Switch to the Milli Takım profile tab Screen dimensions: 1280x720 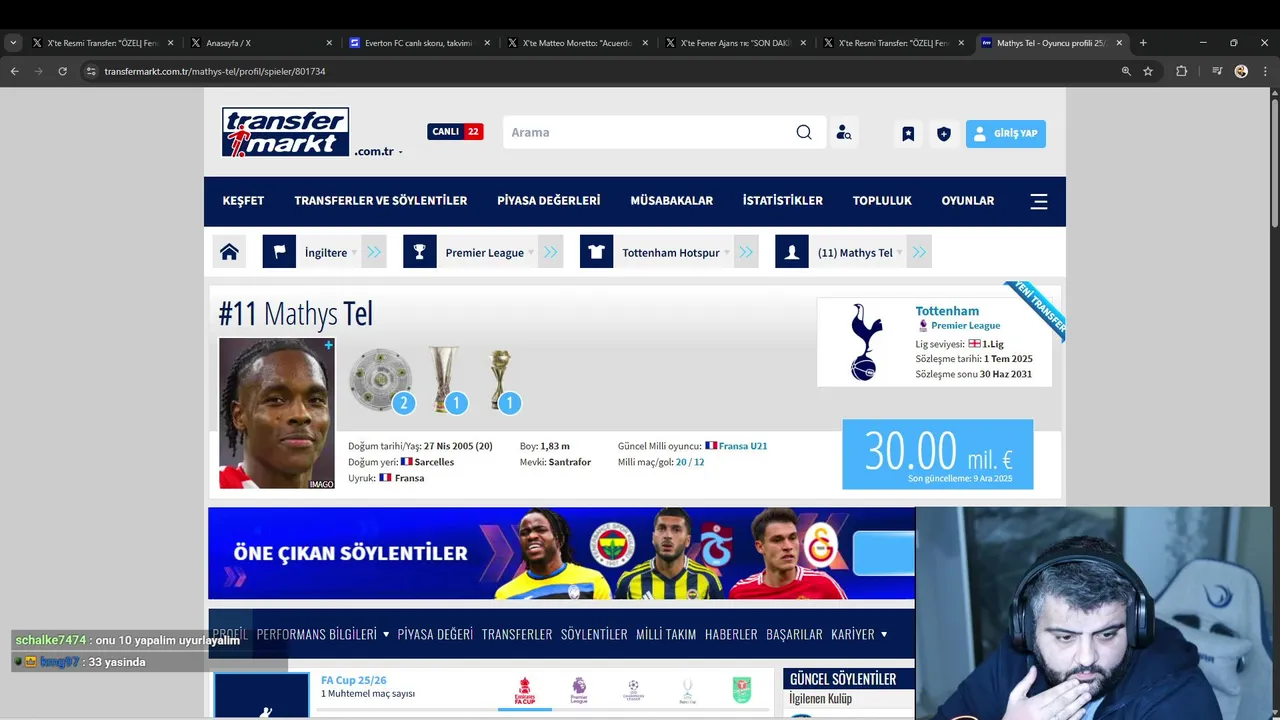(x=666, y=634)
